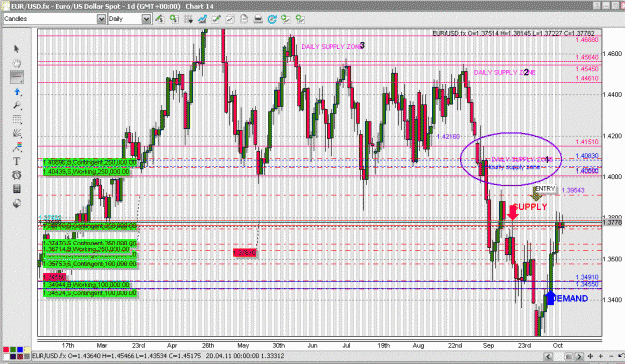Image resolution: width=625 pixels, height=364 pixels.
Task: Click the 'DAILY SUPPLY ZONE 3' label
Action: [333, 46]
